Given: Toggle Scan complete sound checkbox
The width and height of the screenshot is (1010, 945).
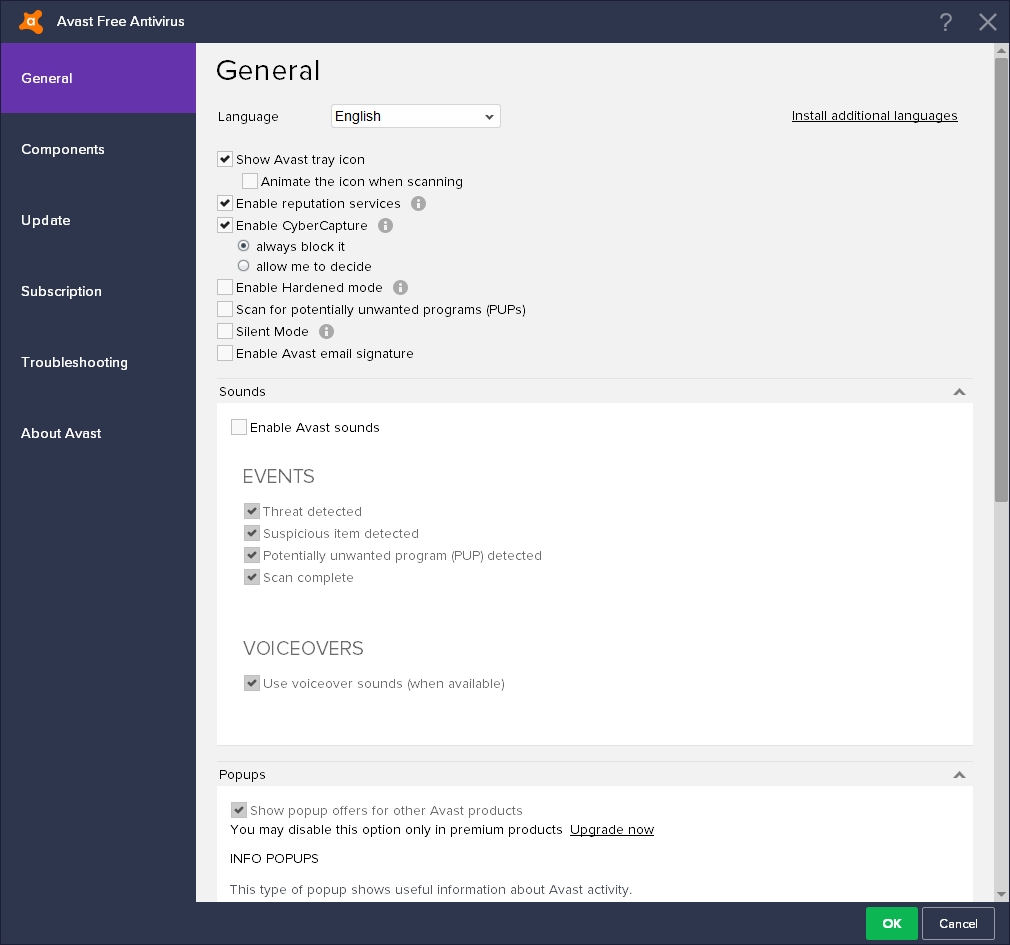Looking at the screenshot, I should click(252, 577).
